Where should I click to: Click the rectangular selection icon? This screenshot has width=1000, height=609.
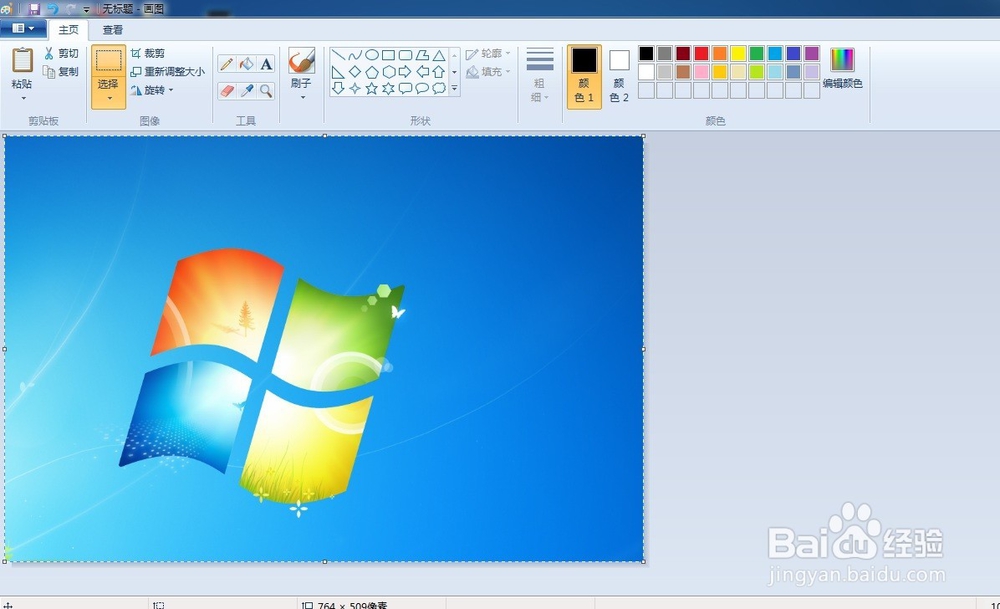[x=108, y=61]
